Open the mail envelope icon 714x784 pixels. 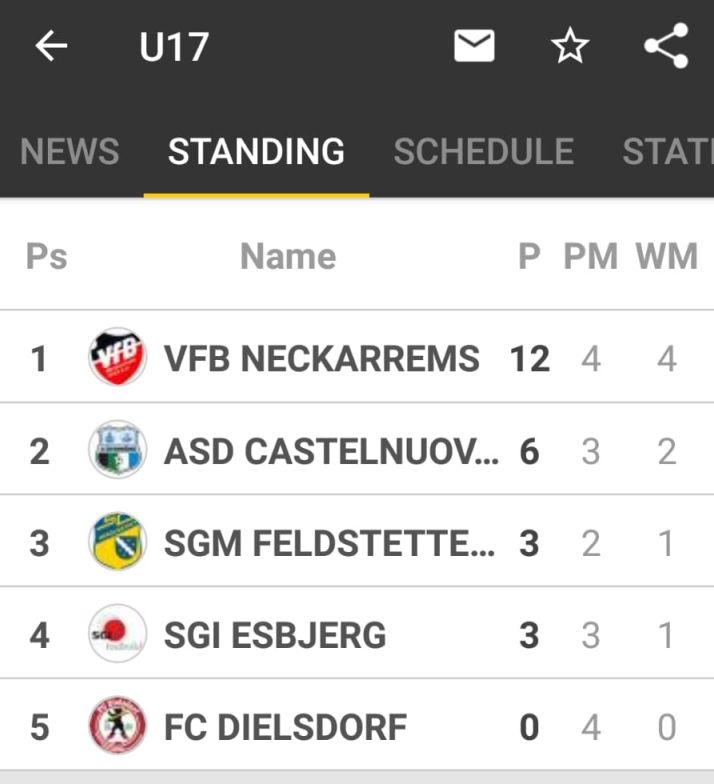pos(474,46)
